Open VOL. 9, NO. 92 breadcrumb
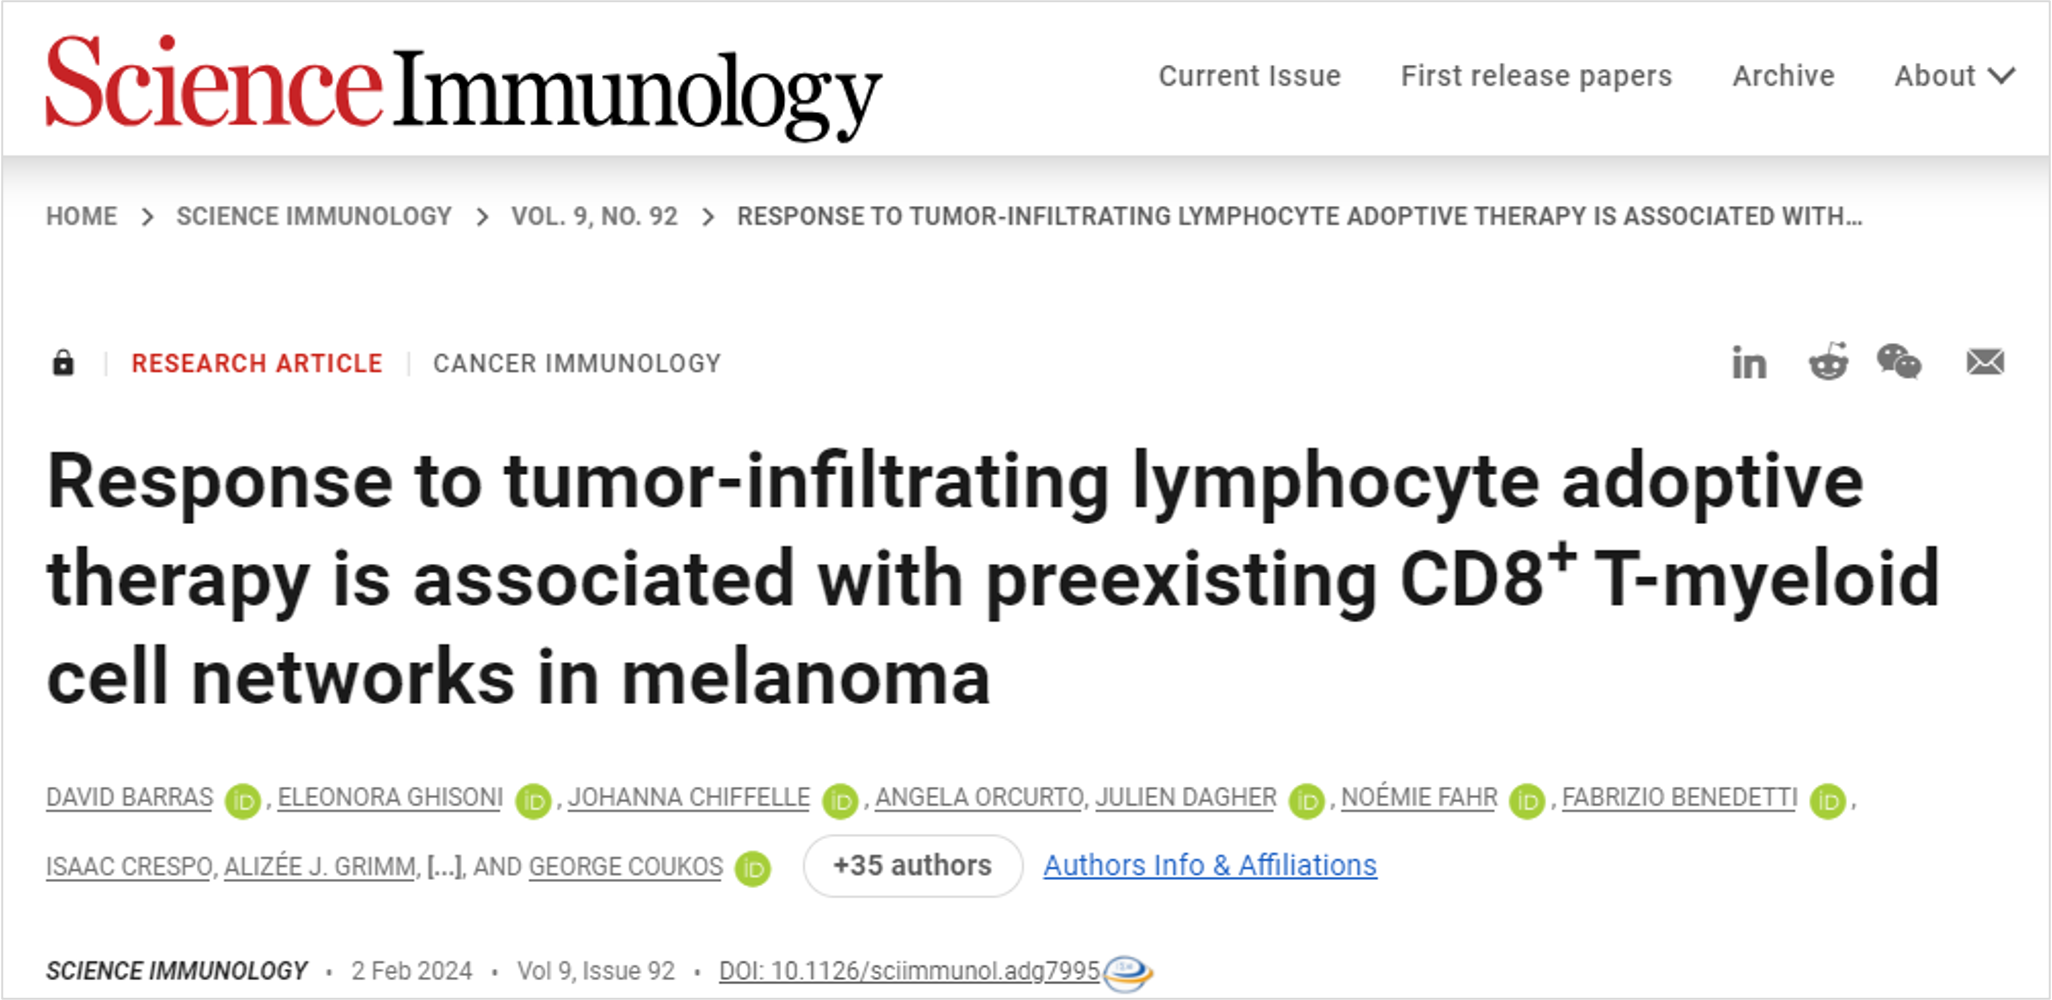 [x=594, y=216]
